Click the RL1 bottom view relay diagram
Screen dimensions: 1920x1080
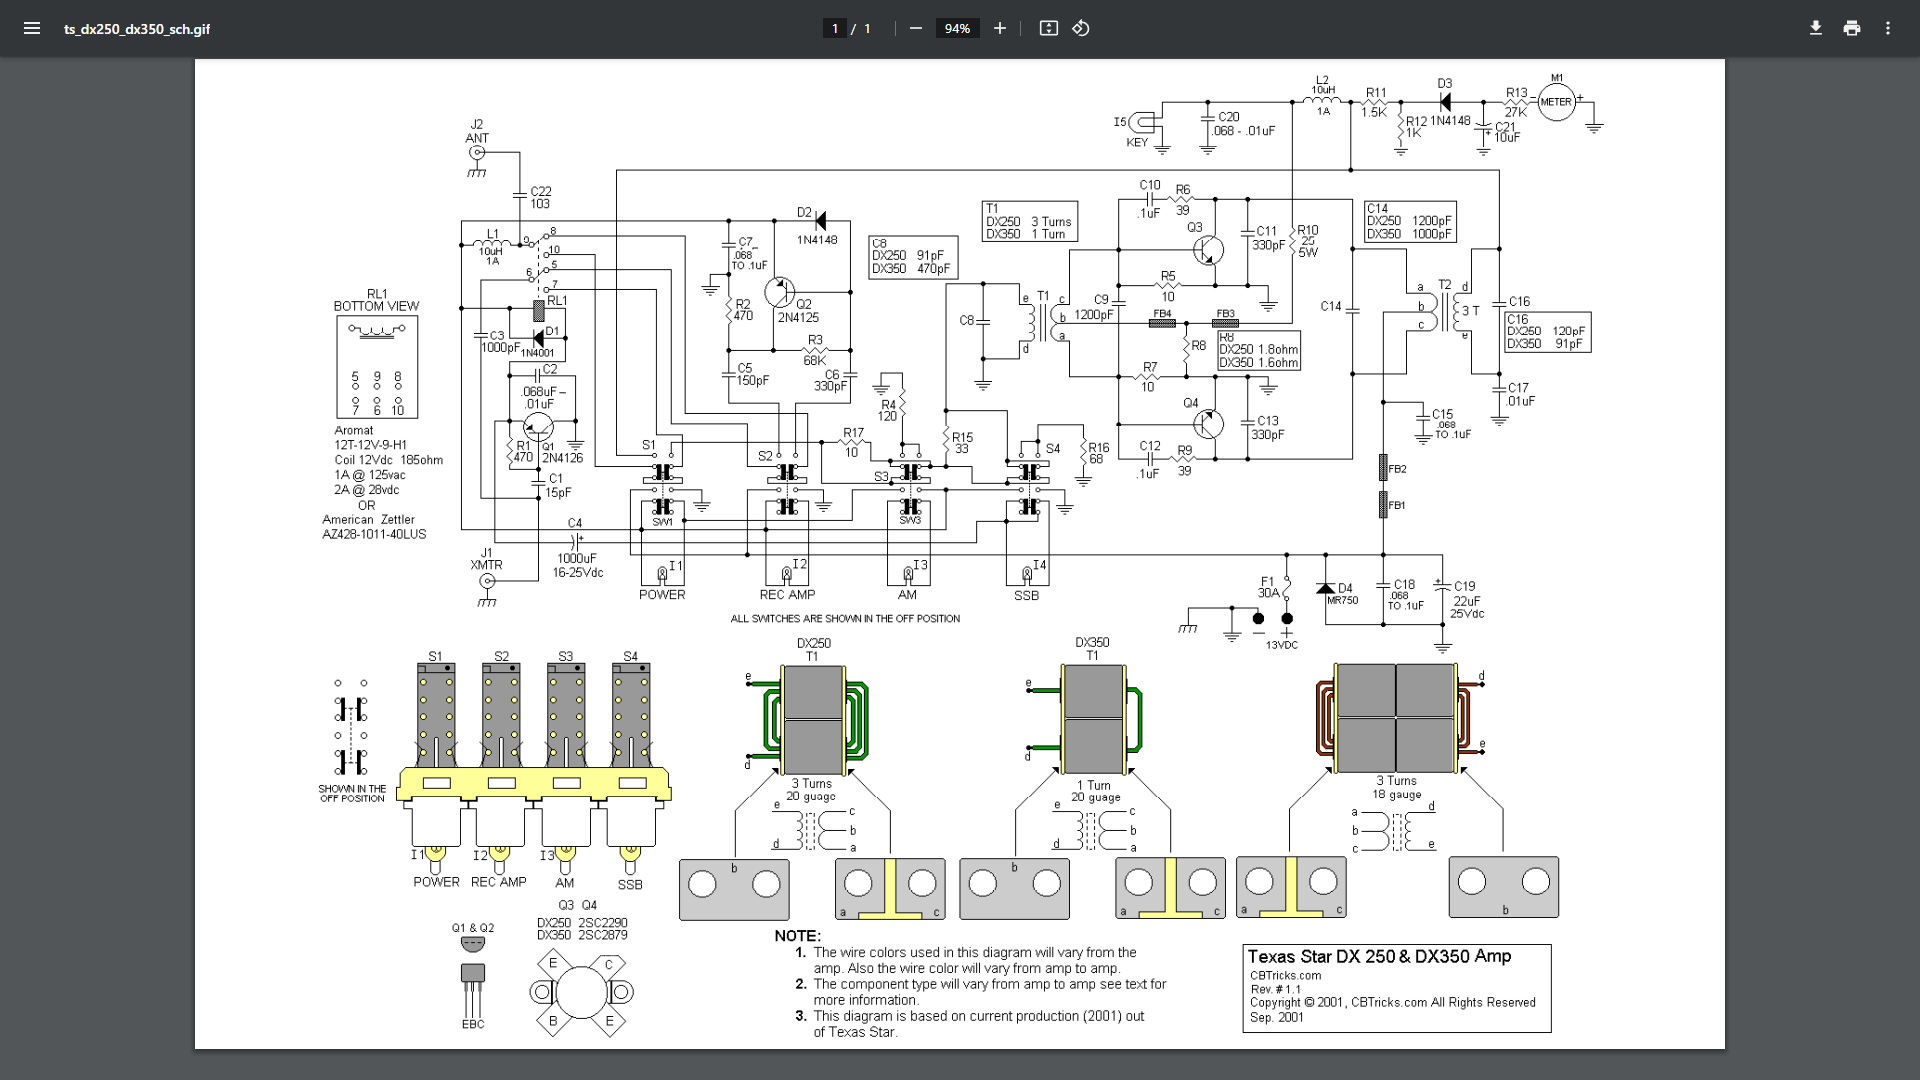tap(377, 367)
